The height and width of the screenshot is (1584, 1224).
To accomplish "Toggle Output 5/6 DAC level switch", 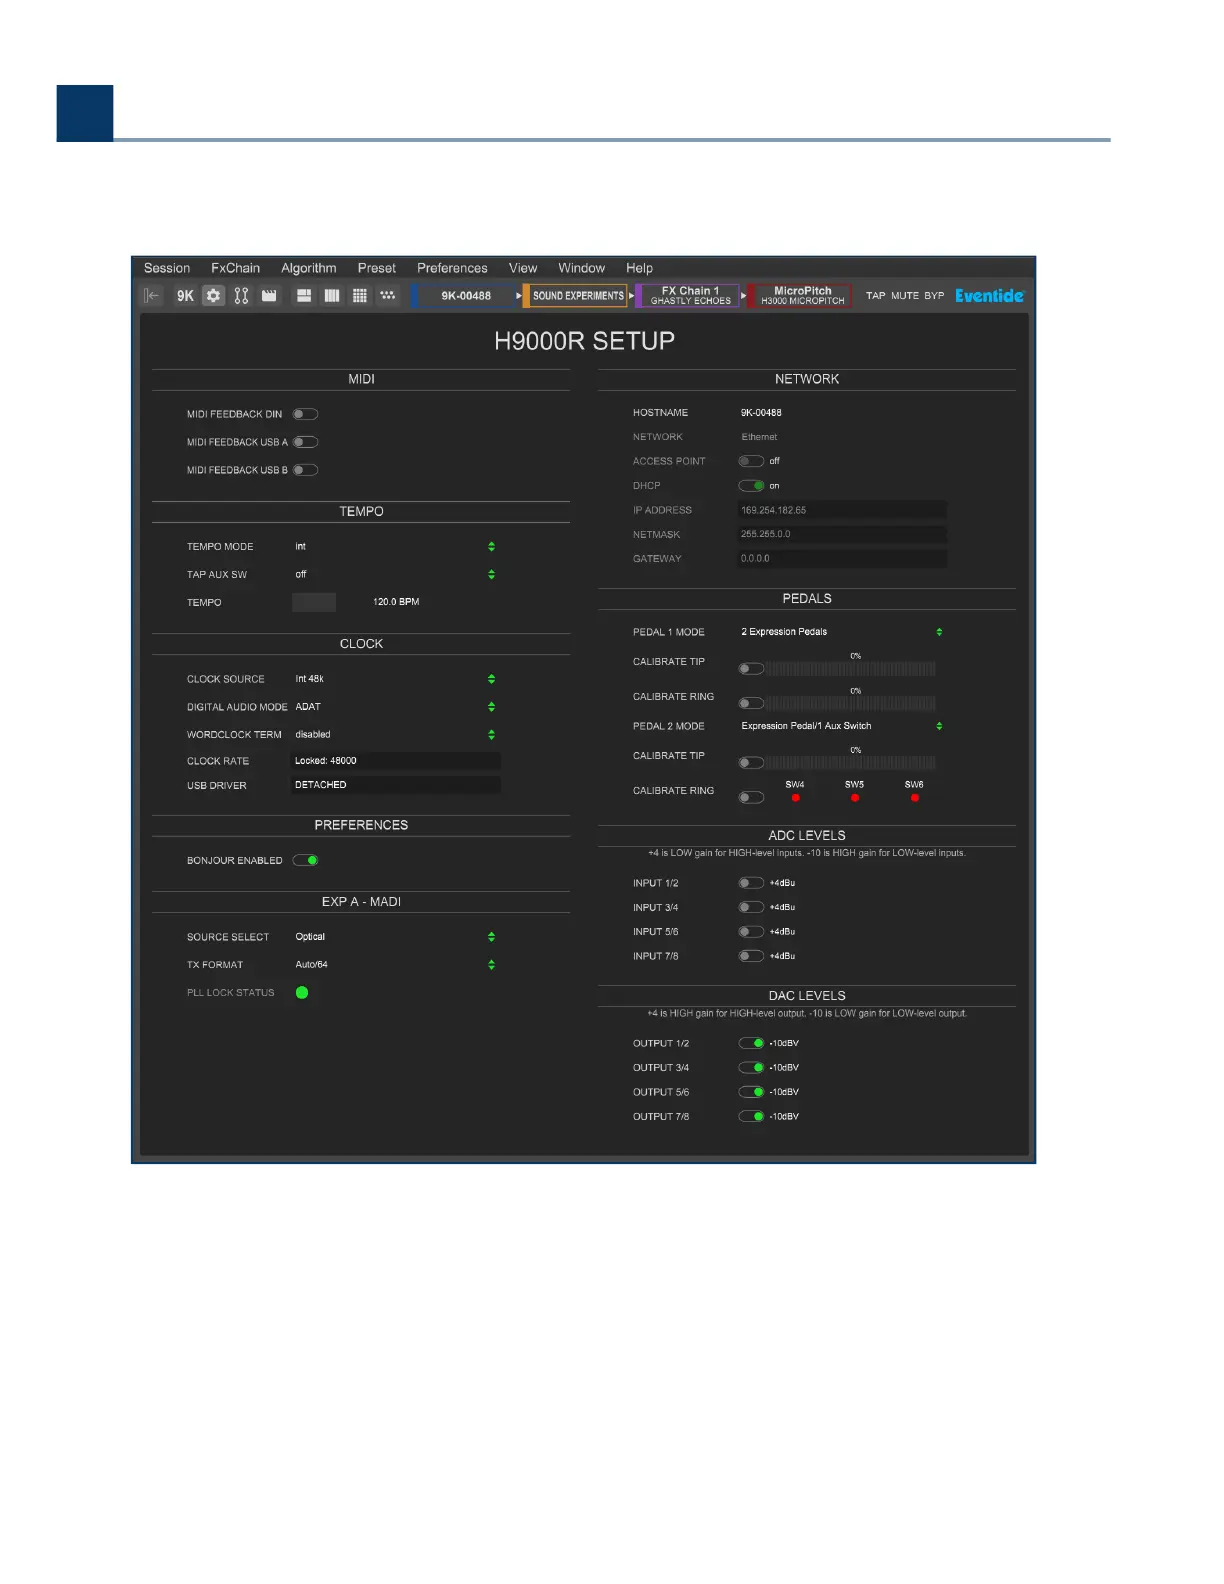I will click(x=751, y=1092).
